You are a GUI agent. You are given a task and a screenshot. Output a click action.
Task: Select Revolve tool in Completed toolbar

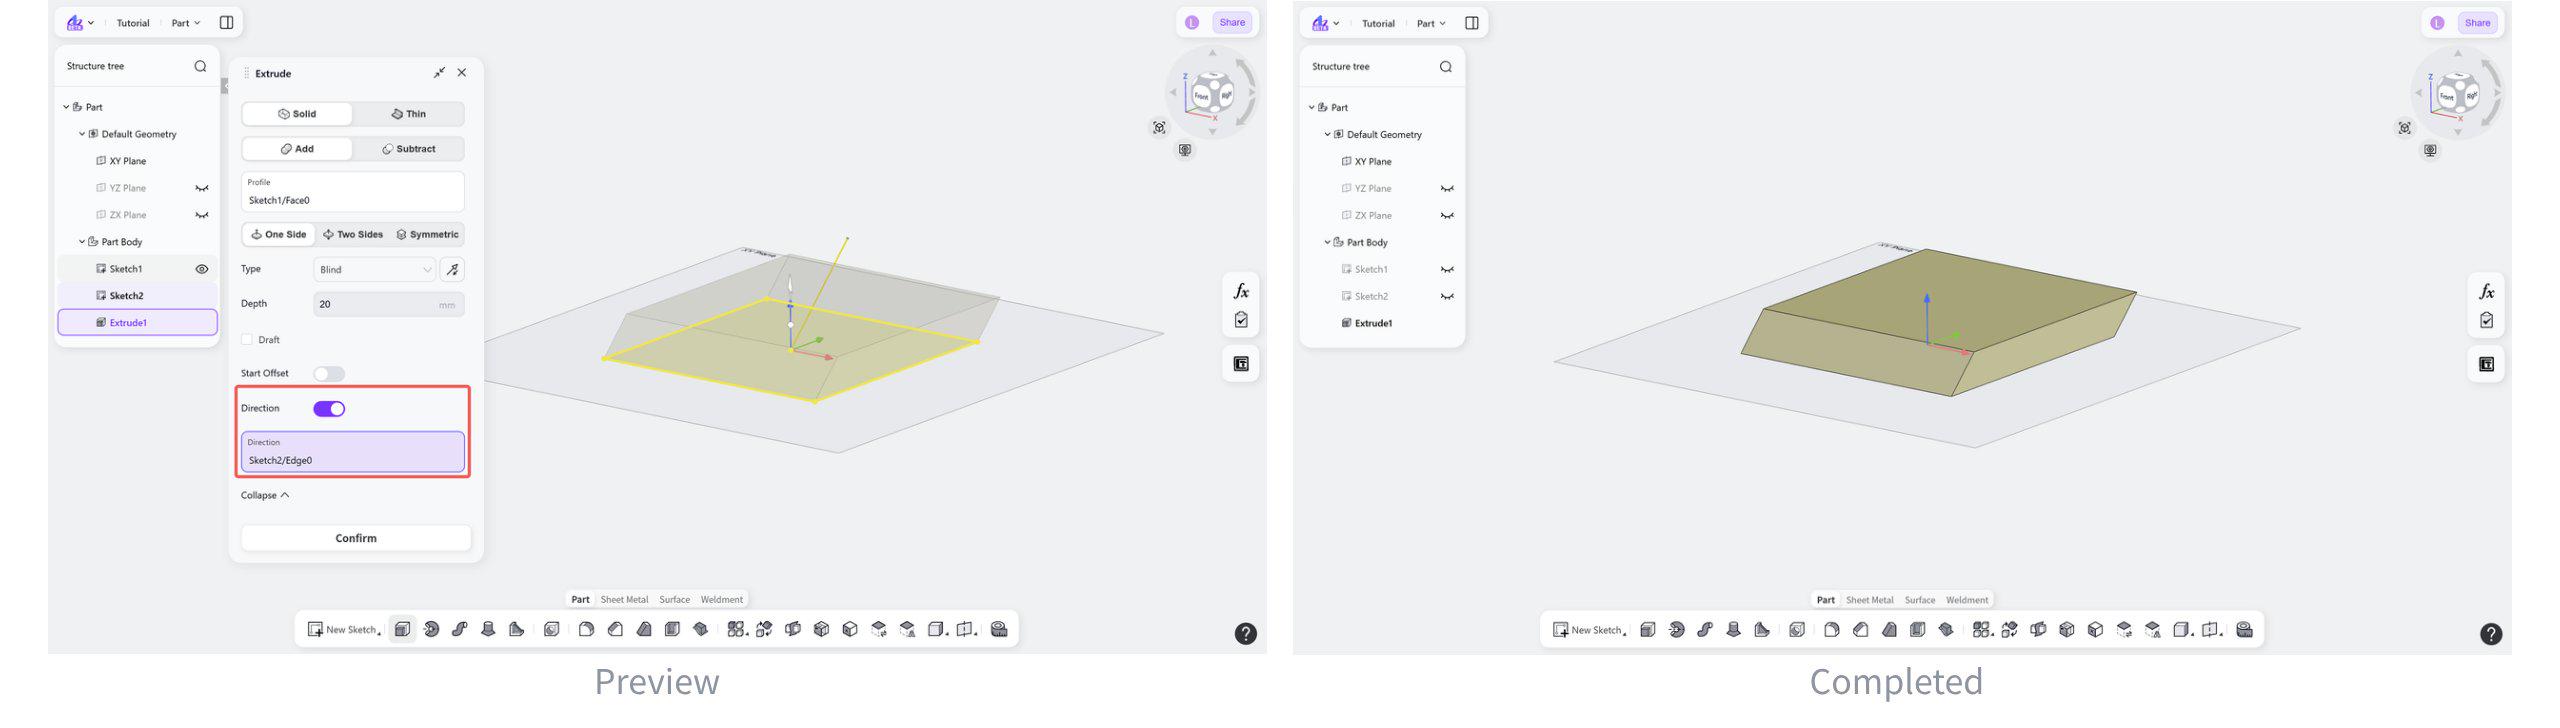click(x=1677, y=630)
